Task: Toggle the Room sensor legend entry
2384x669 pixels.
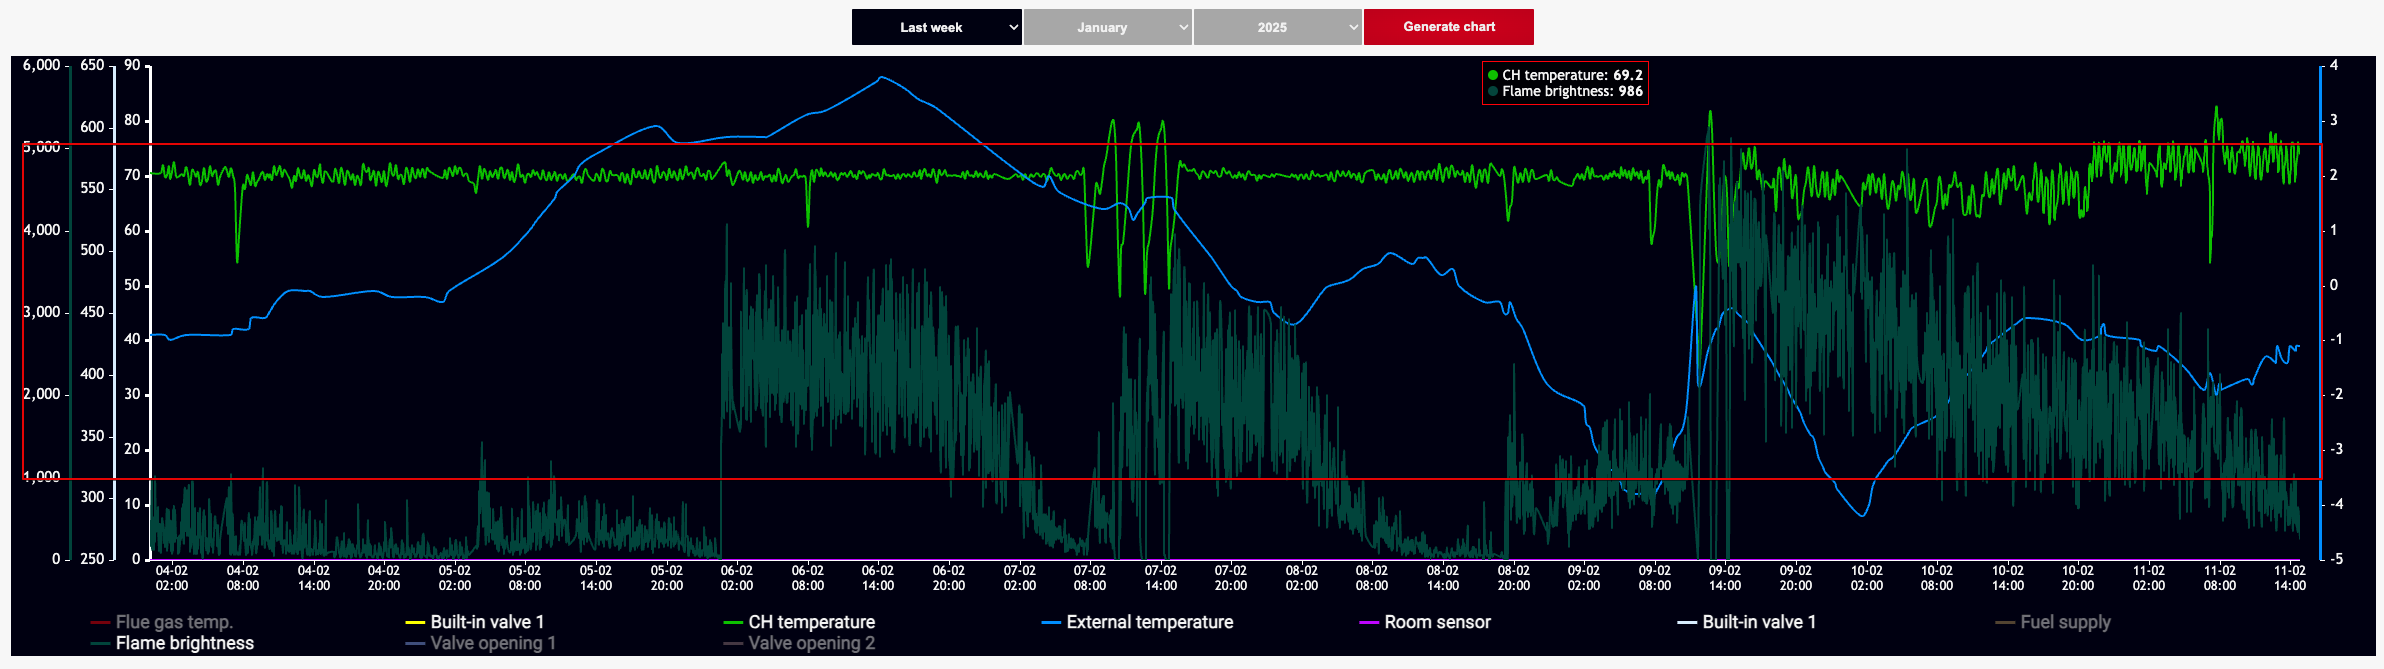Action: tap(1436, 622)
